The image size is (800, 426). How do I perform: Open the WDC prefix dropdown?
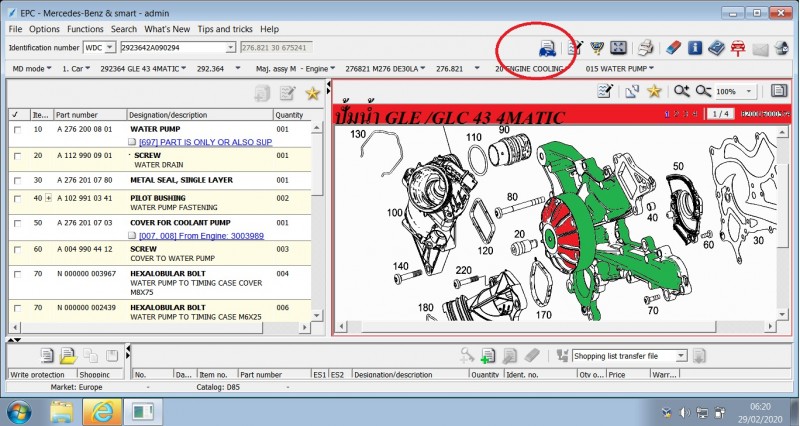[x=110, y=47]
